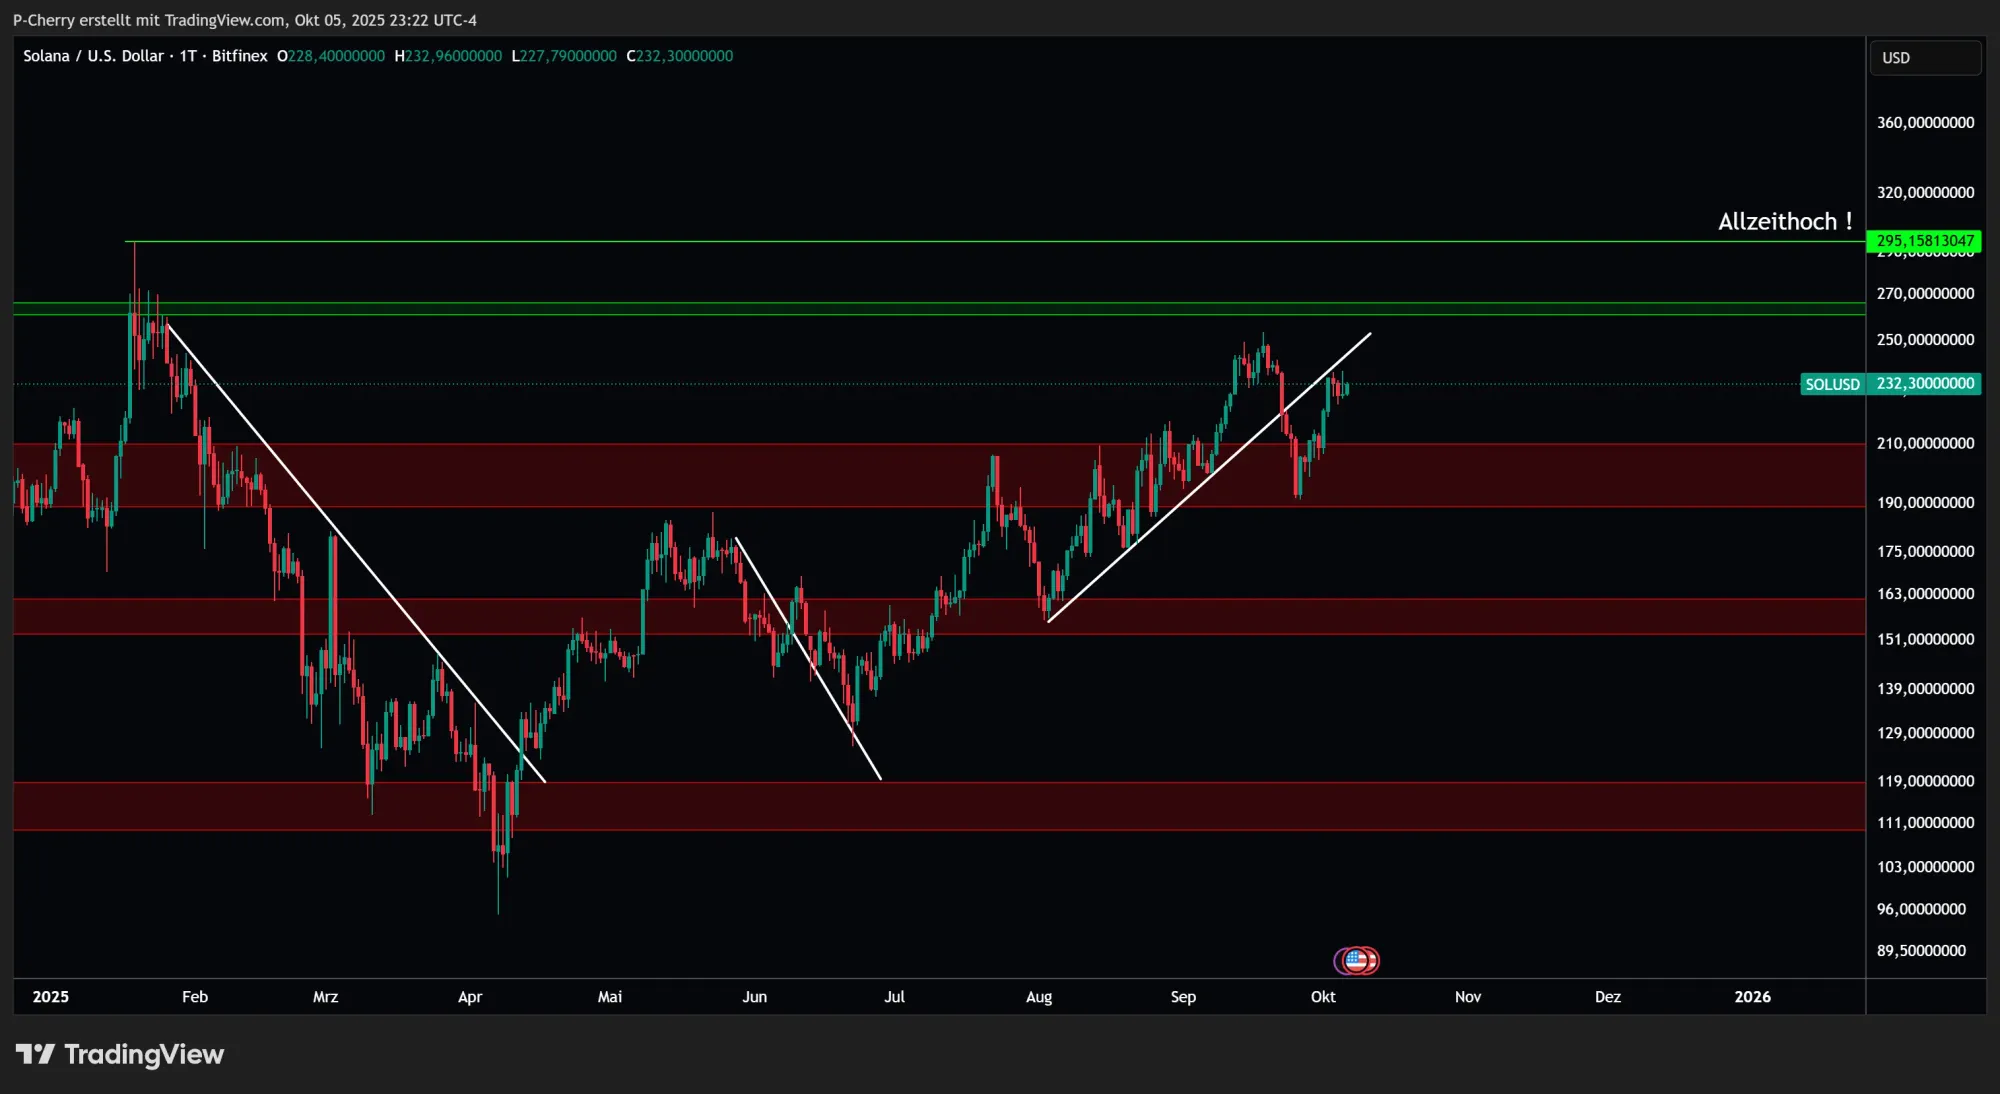Click the Okt label on time axis
The width and height of the screenshot is (2000, 1094).
click(1322, 997)
